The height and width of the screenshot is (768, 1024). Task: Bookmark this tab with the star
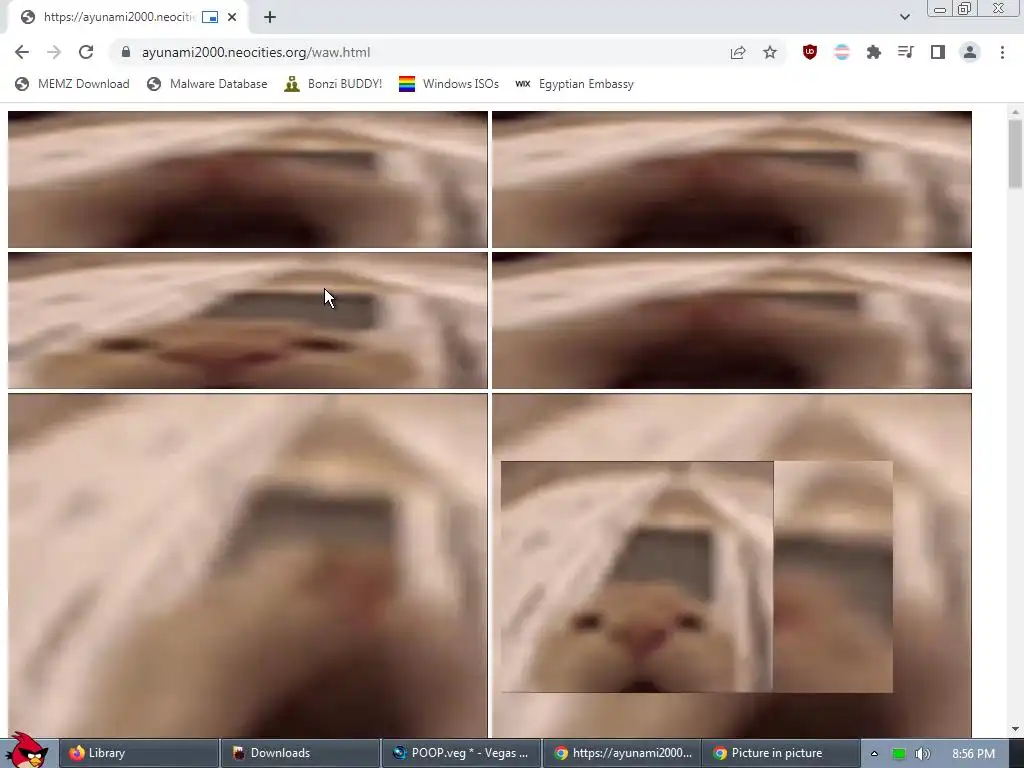770,52
